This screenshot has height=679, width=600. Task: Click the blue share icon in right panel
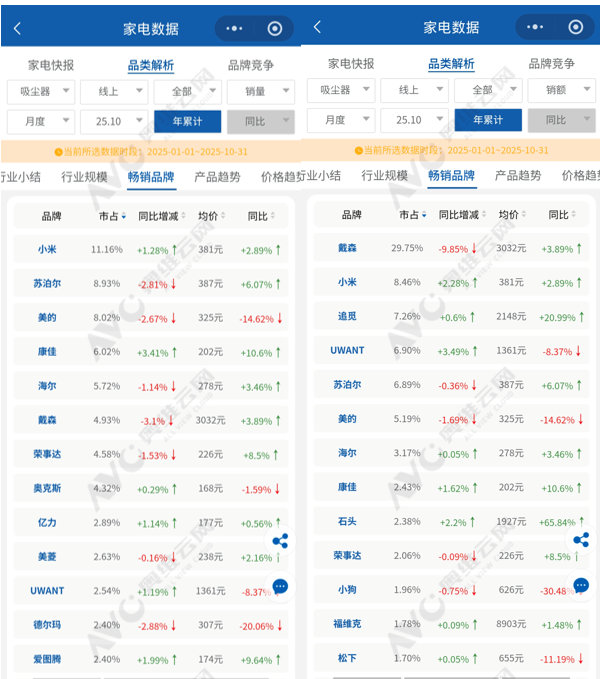[581, 540]
